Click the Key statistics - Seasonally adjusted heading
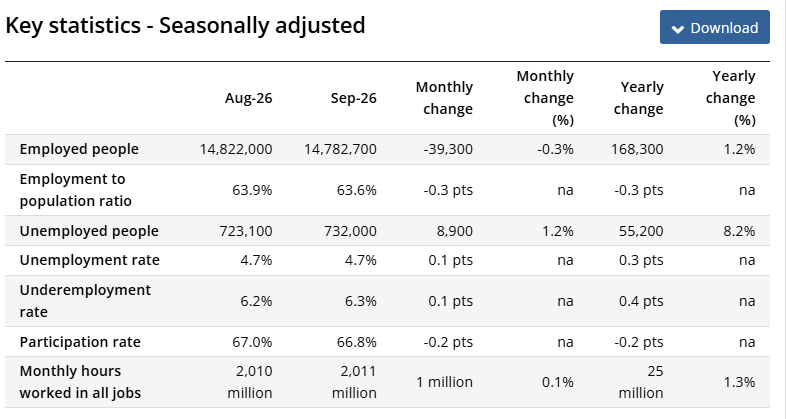 pos(185,25)
